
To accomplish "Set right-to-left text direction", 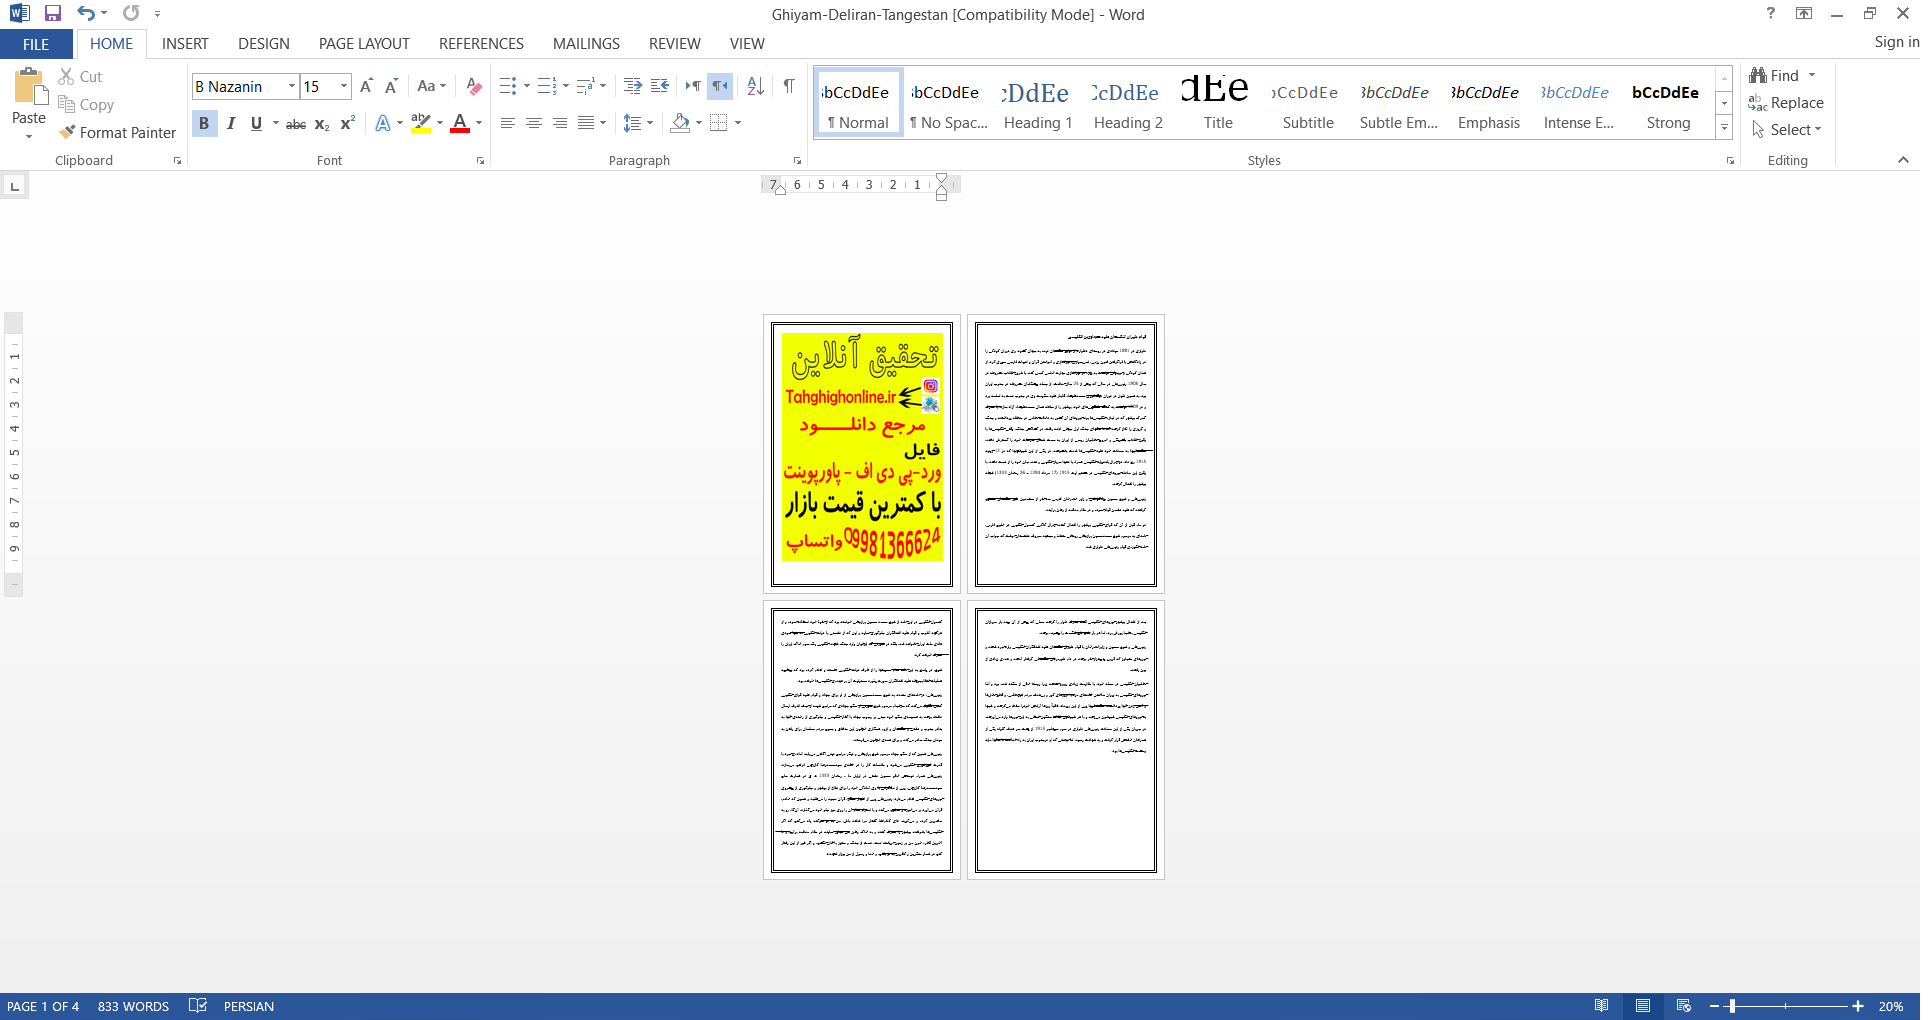I will pyautogui.click(x=720, y=86).
